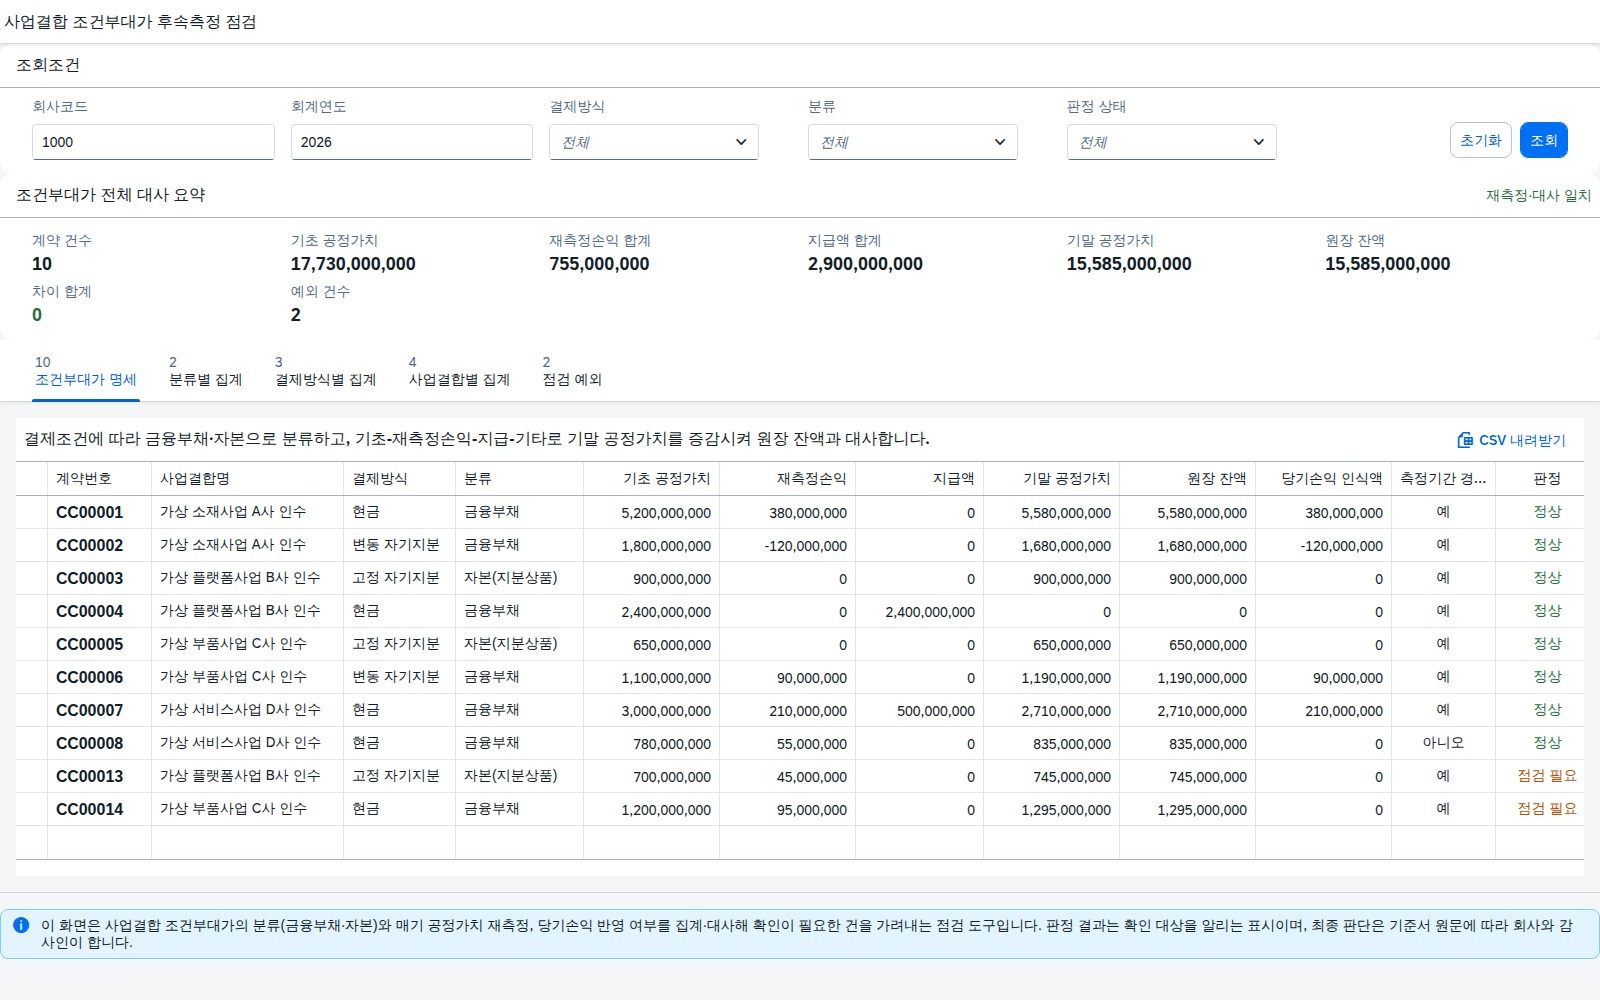
Task: Click 기초 공정가치 summary value 17,730,000,000
Action: pyautogui.click(x=353, y=264)
